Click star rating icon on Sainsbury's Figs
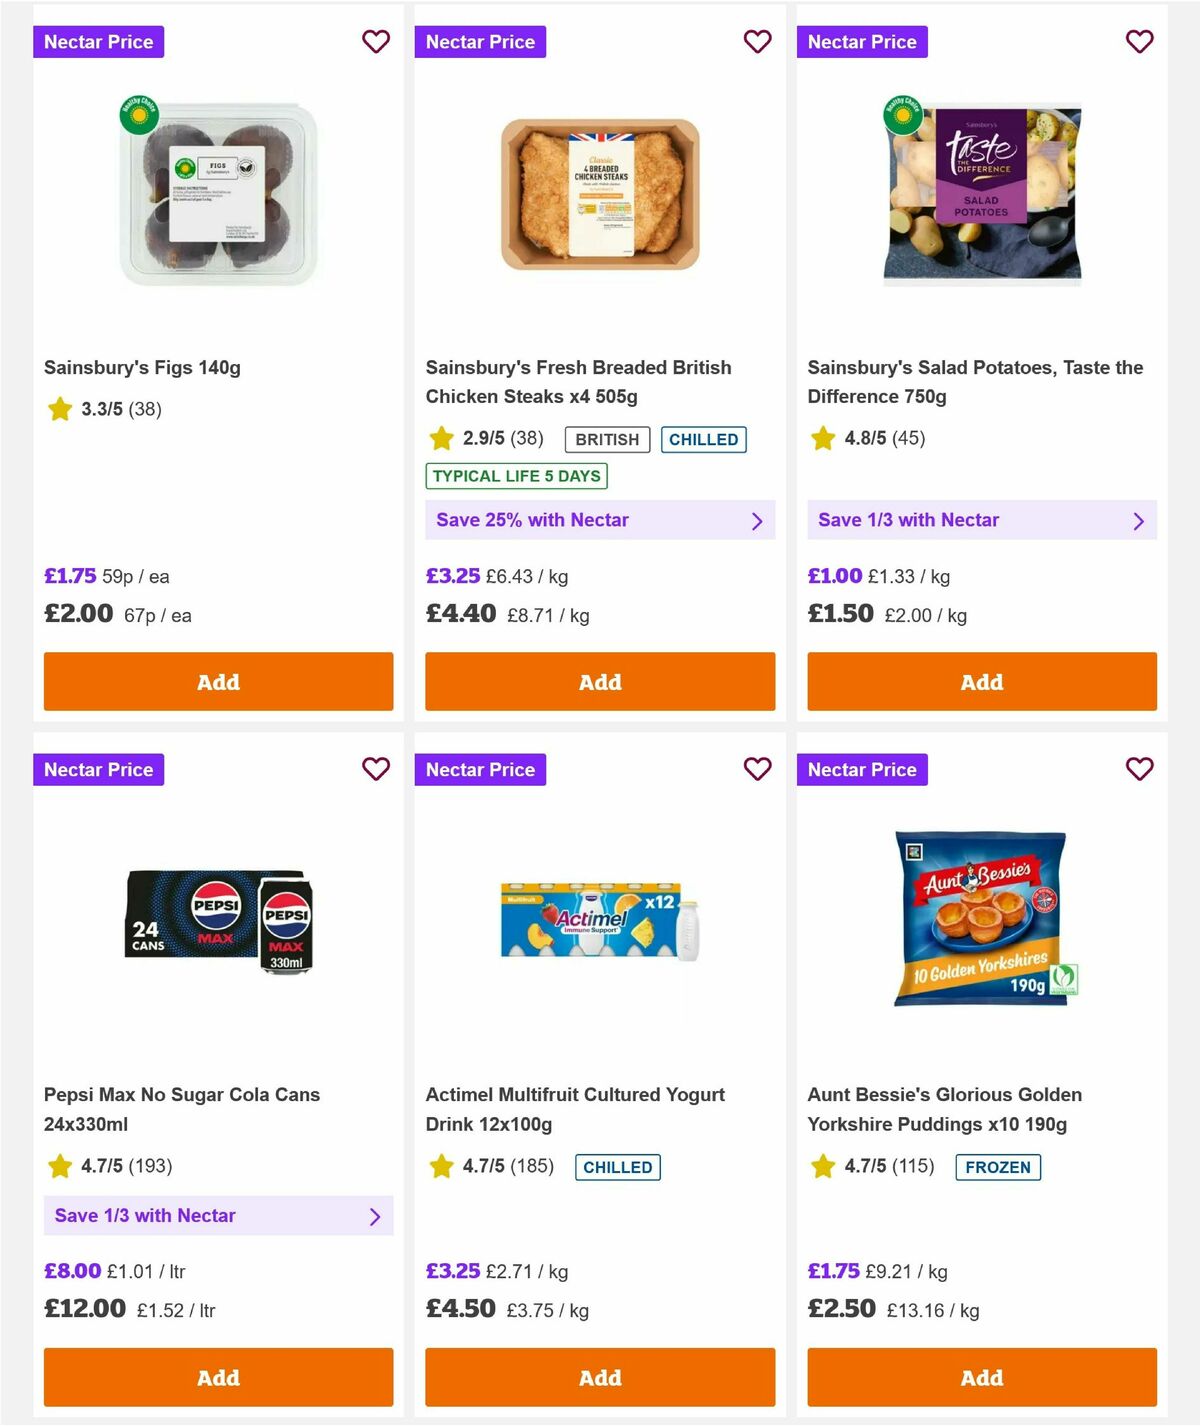This screenshot has width=1200, height=1426. coord(59,409)
